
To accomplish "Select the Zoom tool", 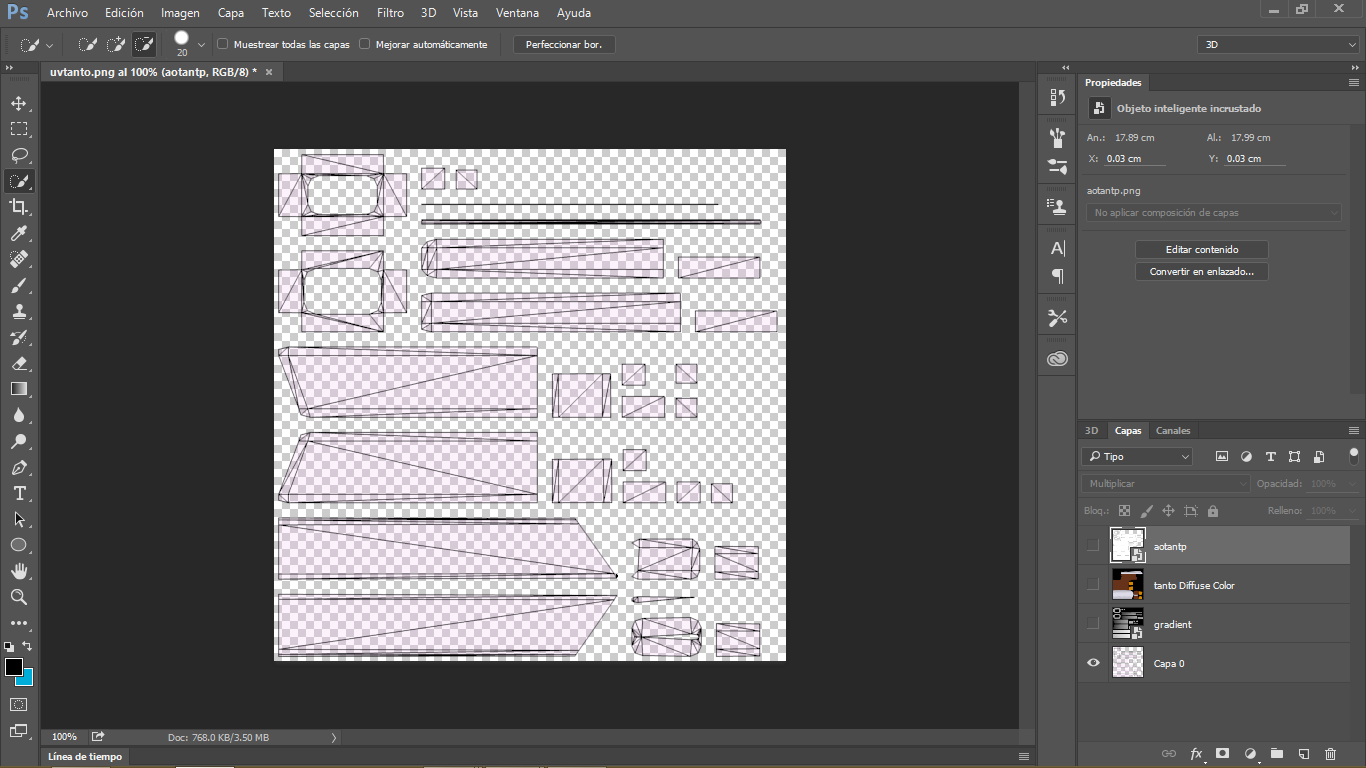I will click(19, 597).
